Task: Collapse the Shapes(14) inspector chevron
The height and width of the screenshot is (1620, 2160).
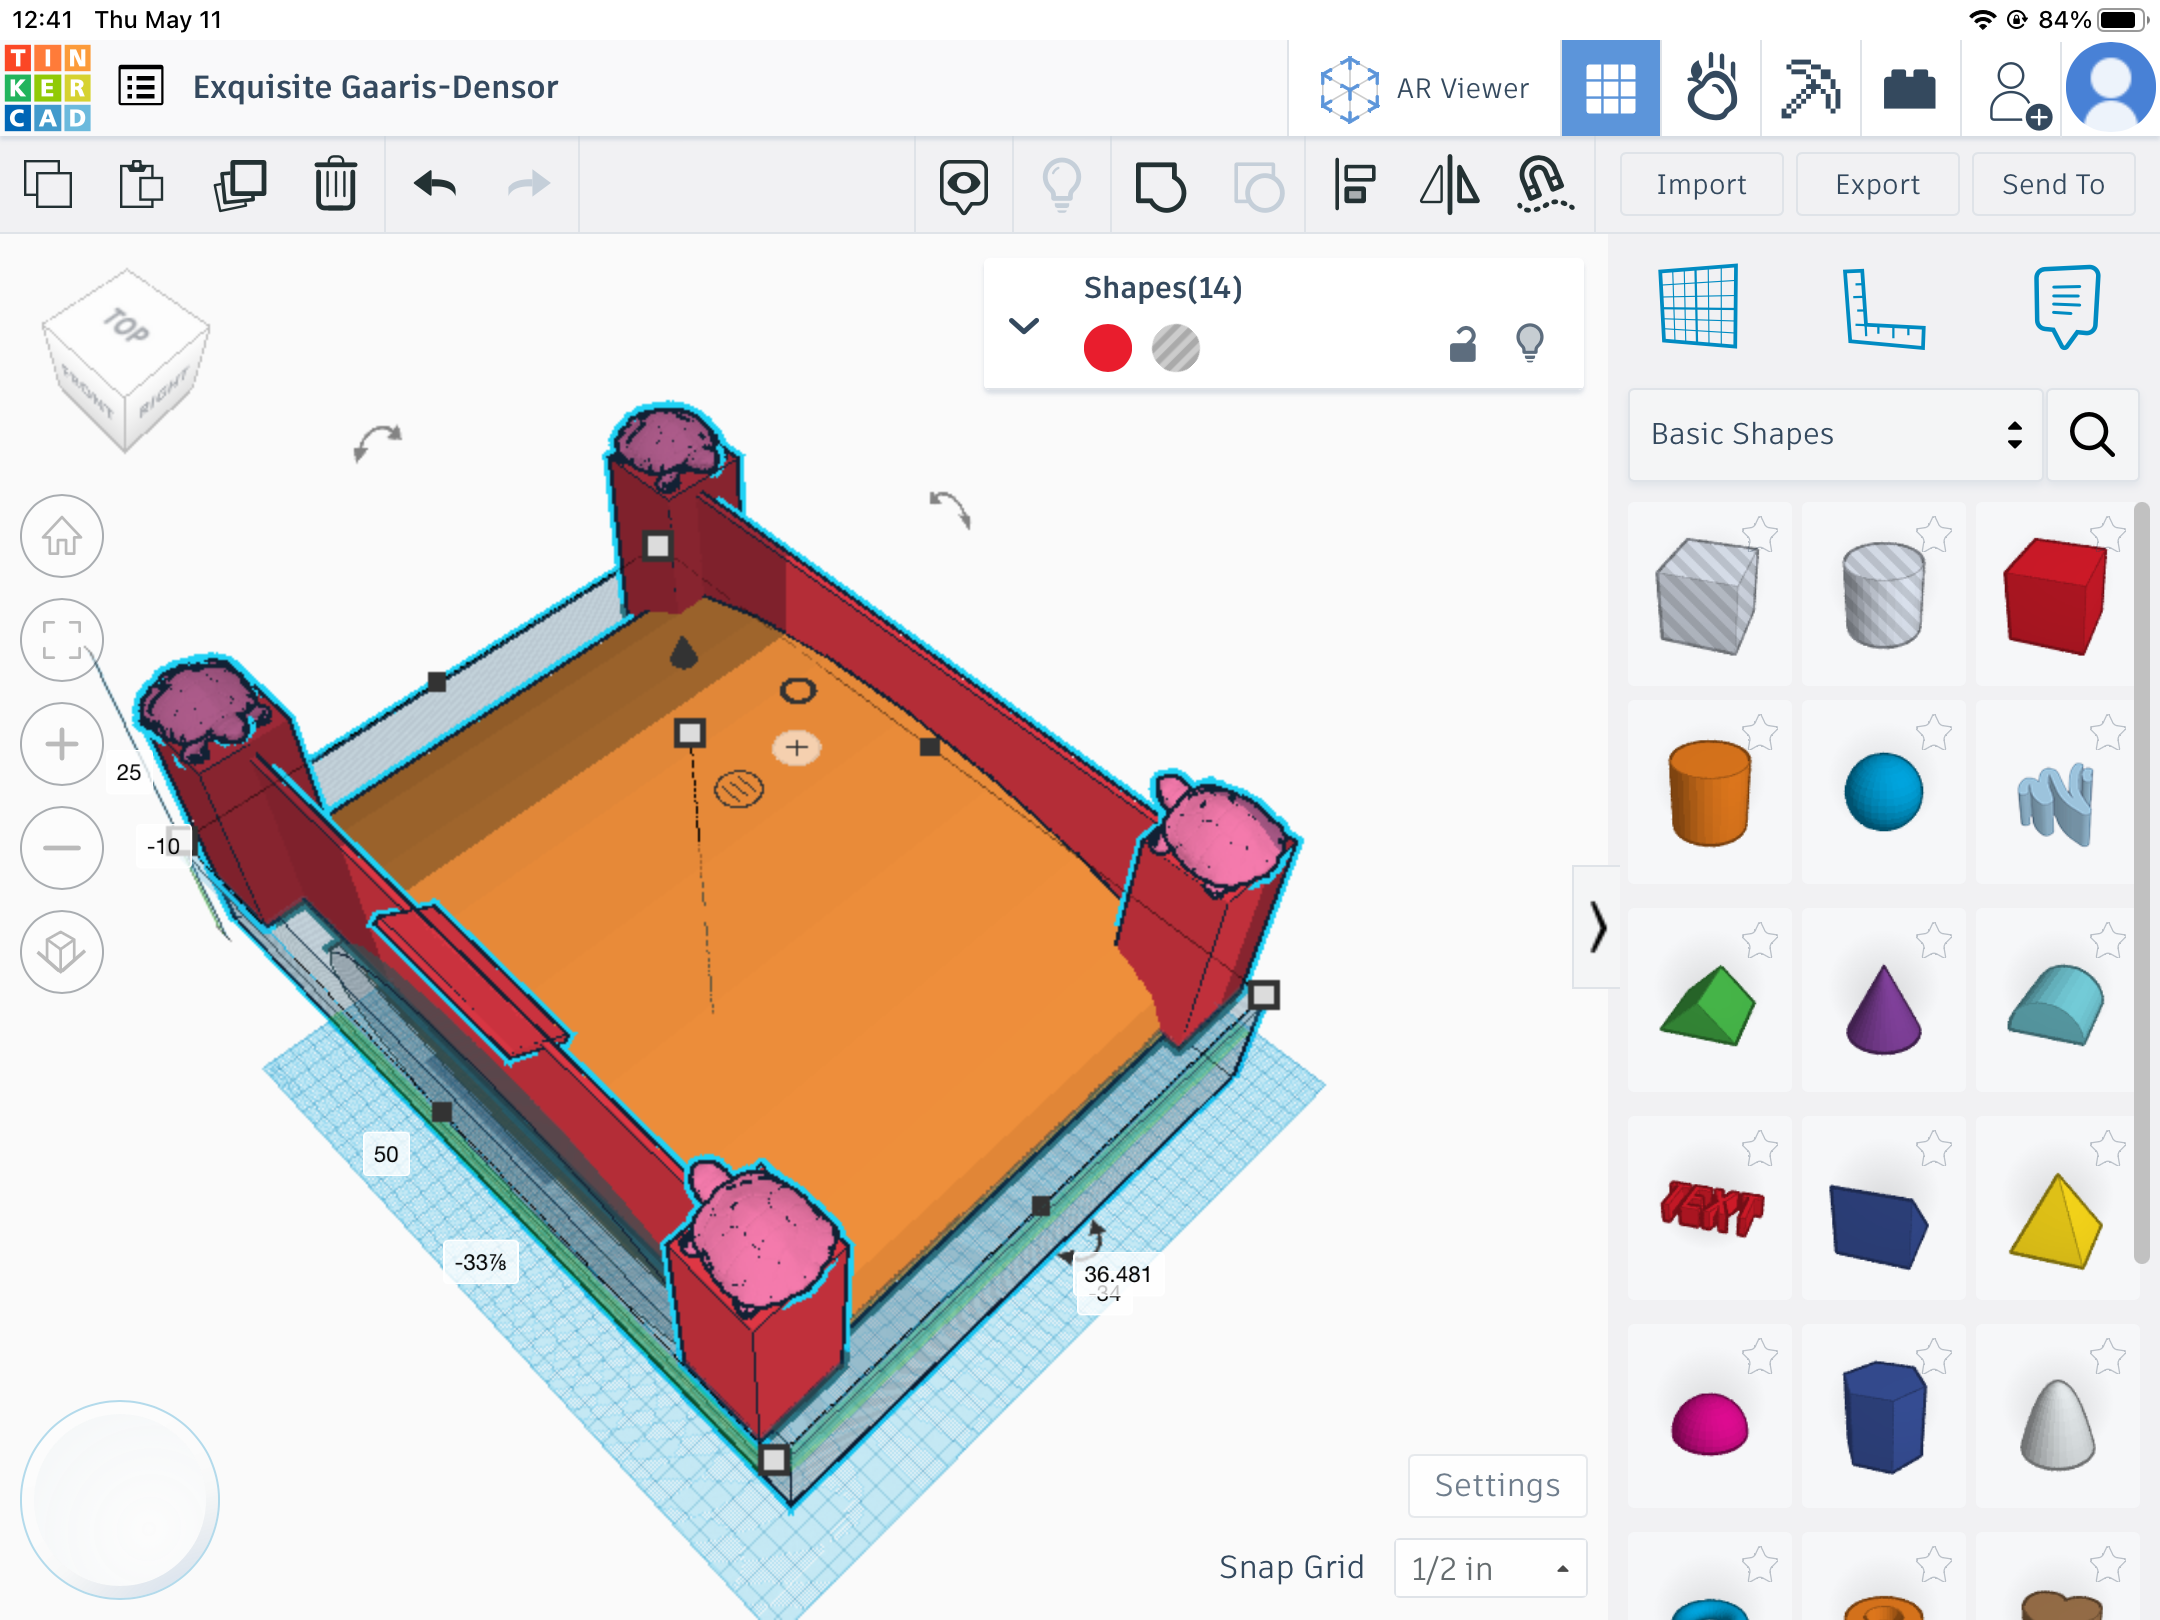Action: coord(1024,326)
